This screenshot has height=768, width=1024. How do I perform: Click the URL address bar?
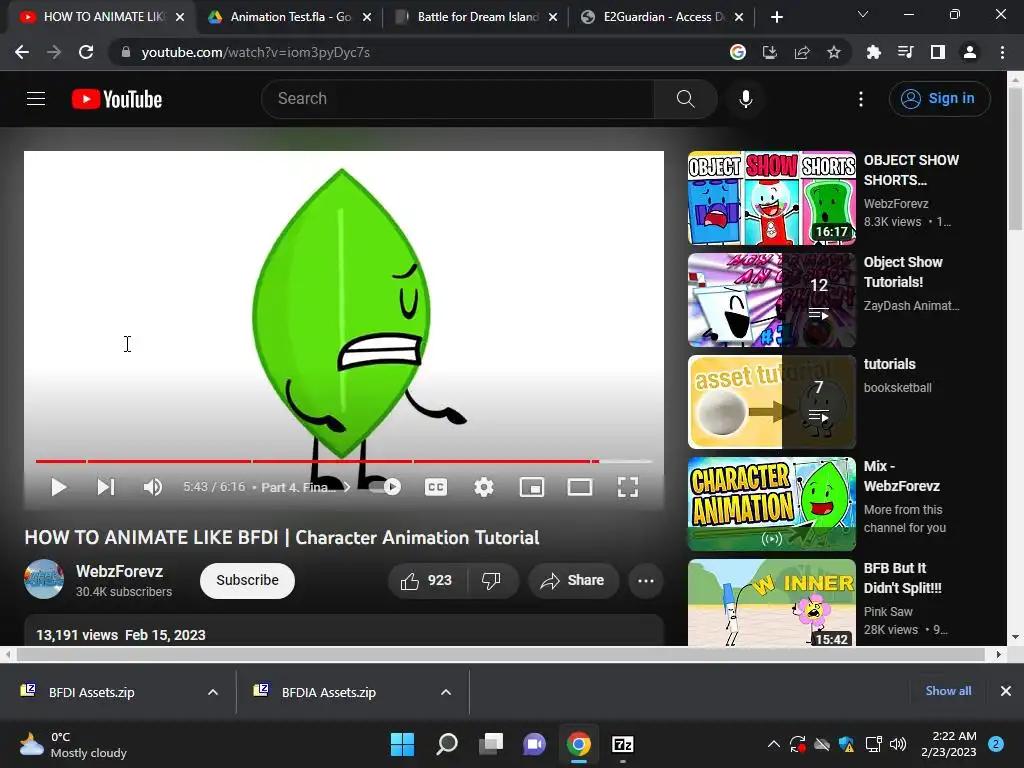[x=418, y=52]
